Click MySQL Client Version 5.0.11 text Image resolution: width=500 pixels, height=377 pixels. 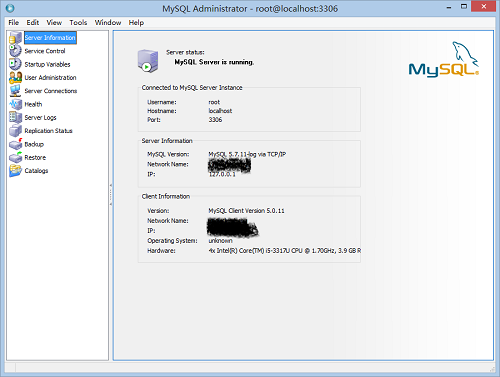coord(246,211)
